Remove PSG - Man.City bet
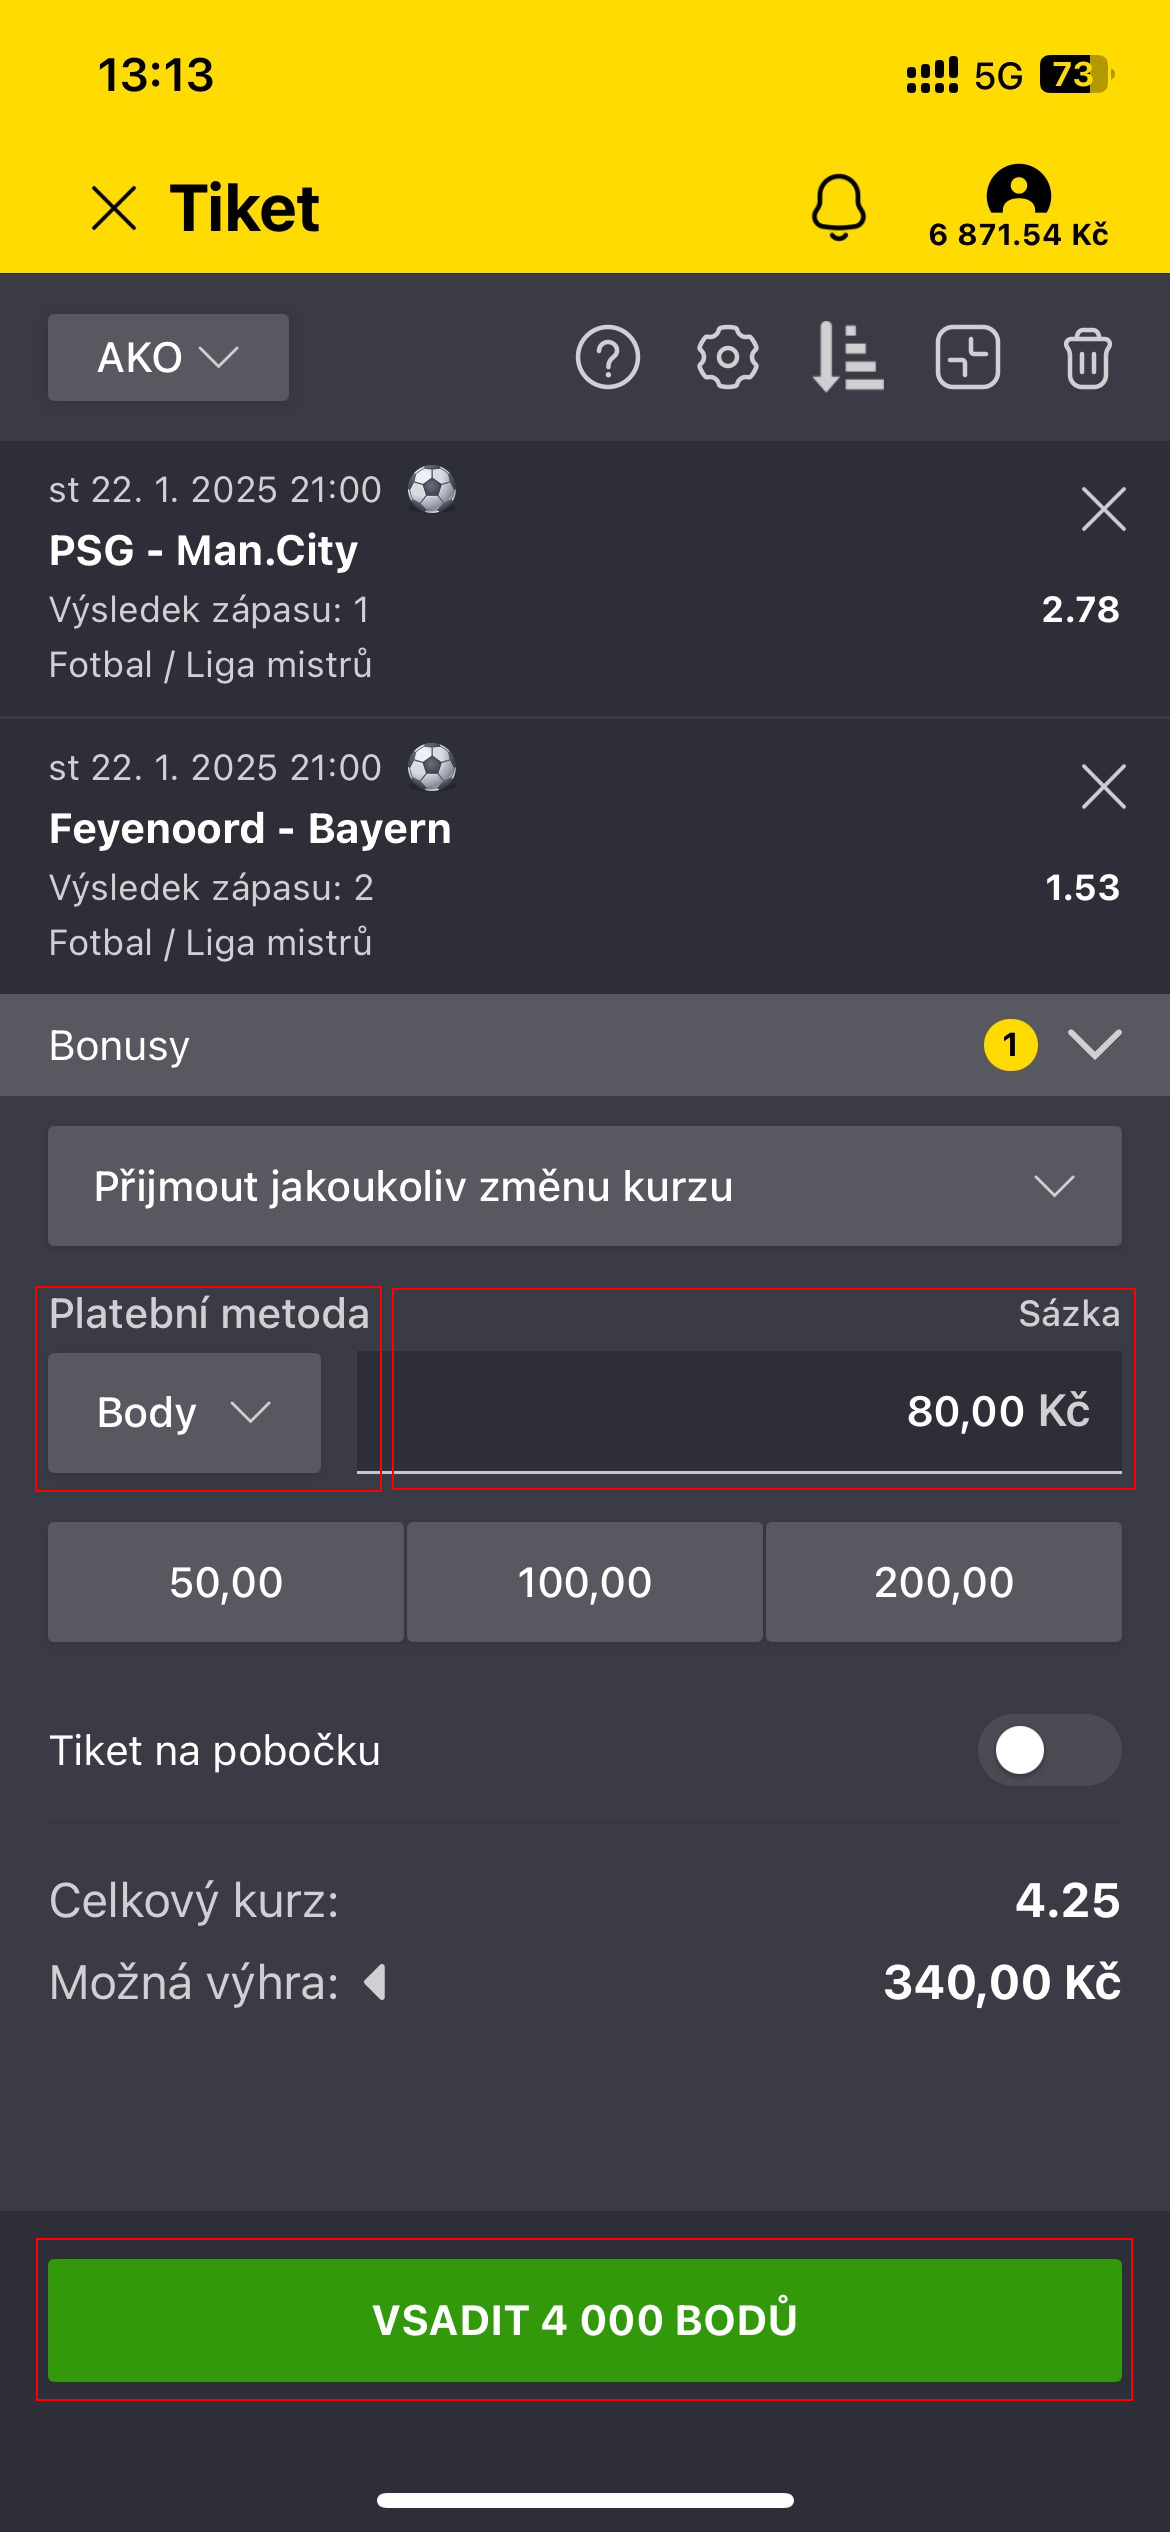The image size is (1170, 2532). click(x=1103, y=510)
